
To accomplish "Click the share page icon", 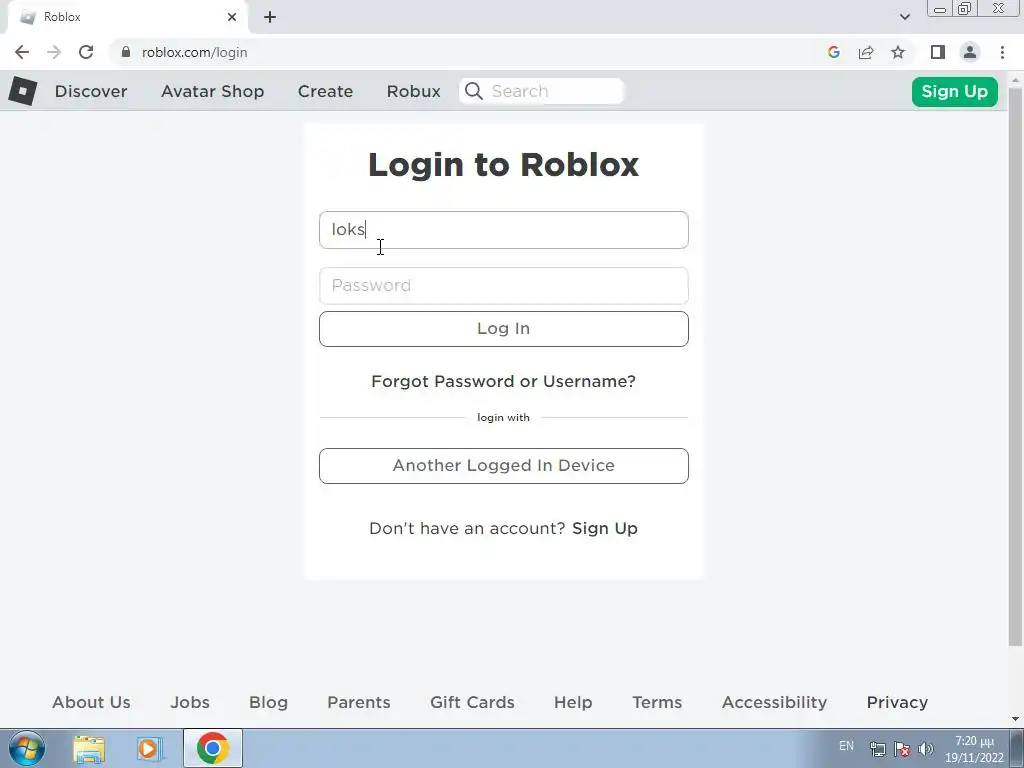I will point(866,52).
